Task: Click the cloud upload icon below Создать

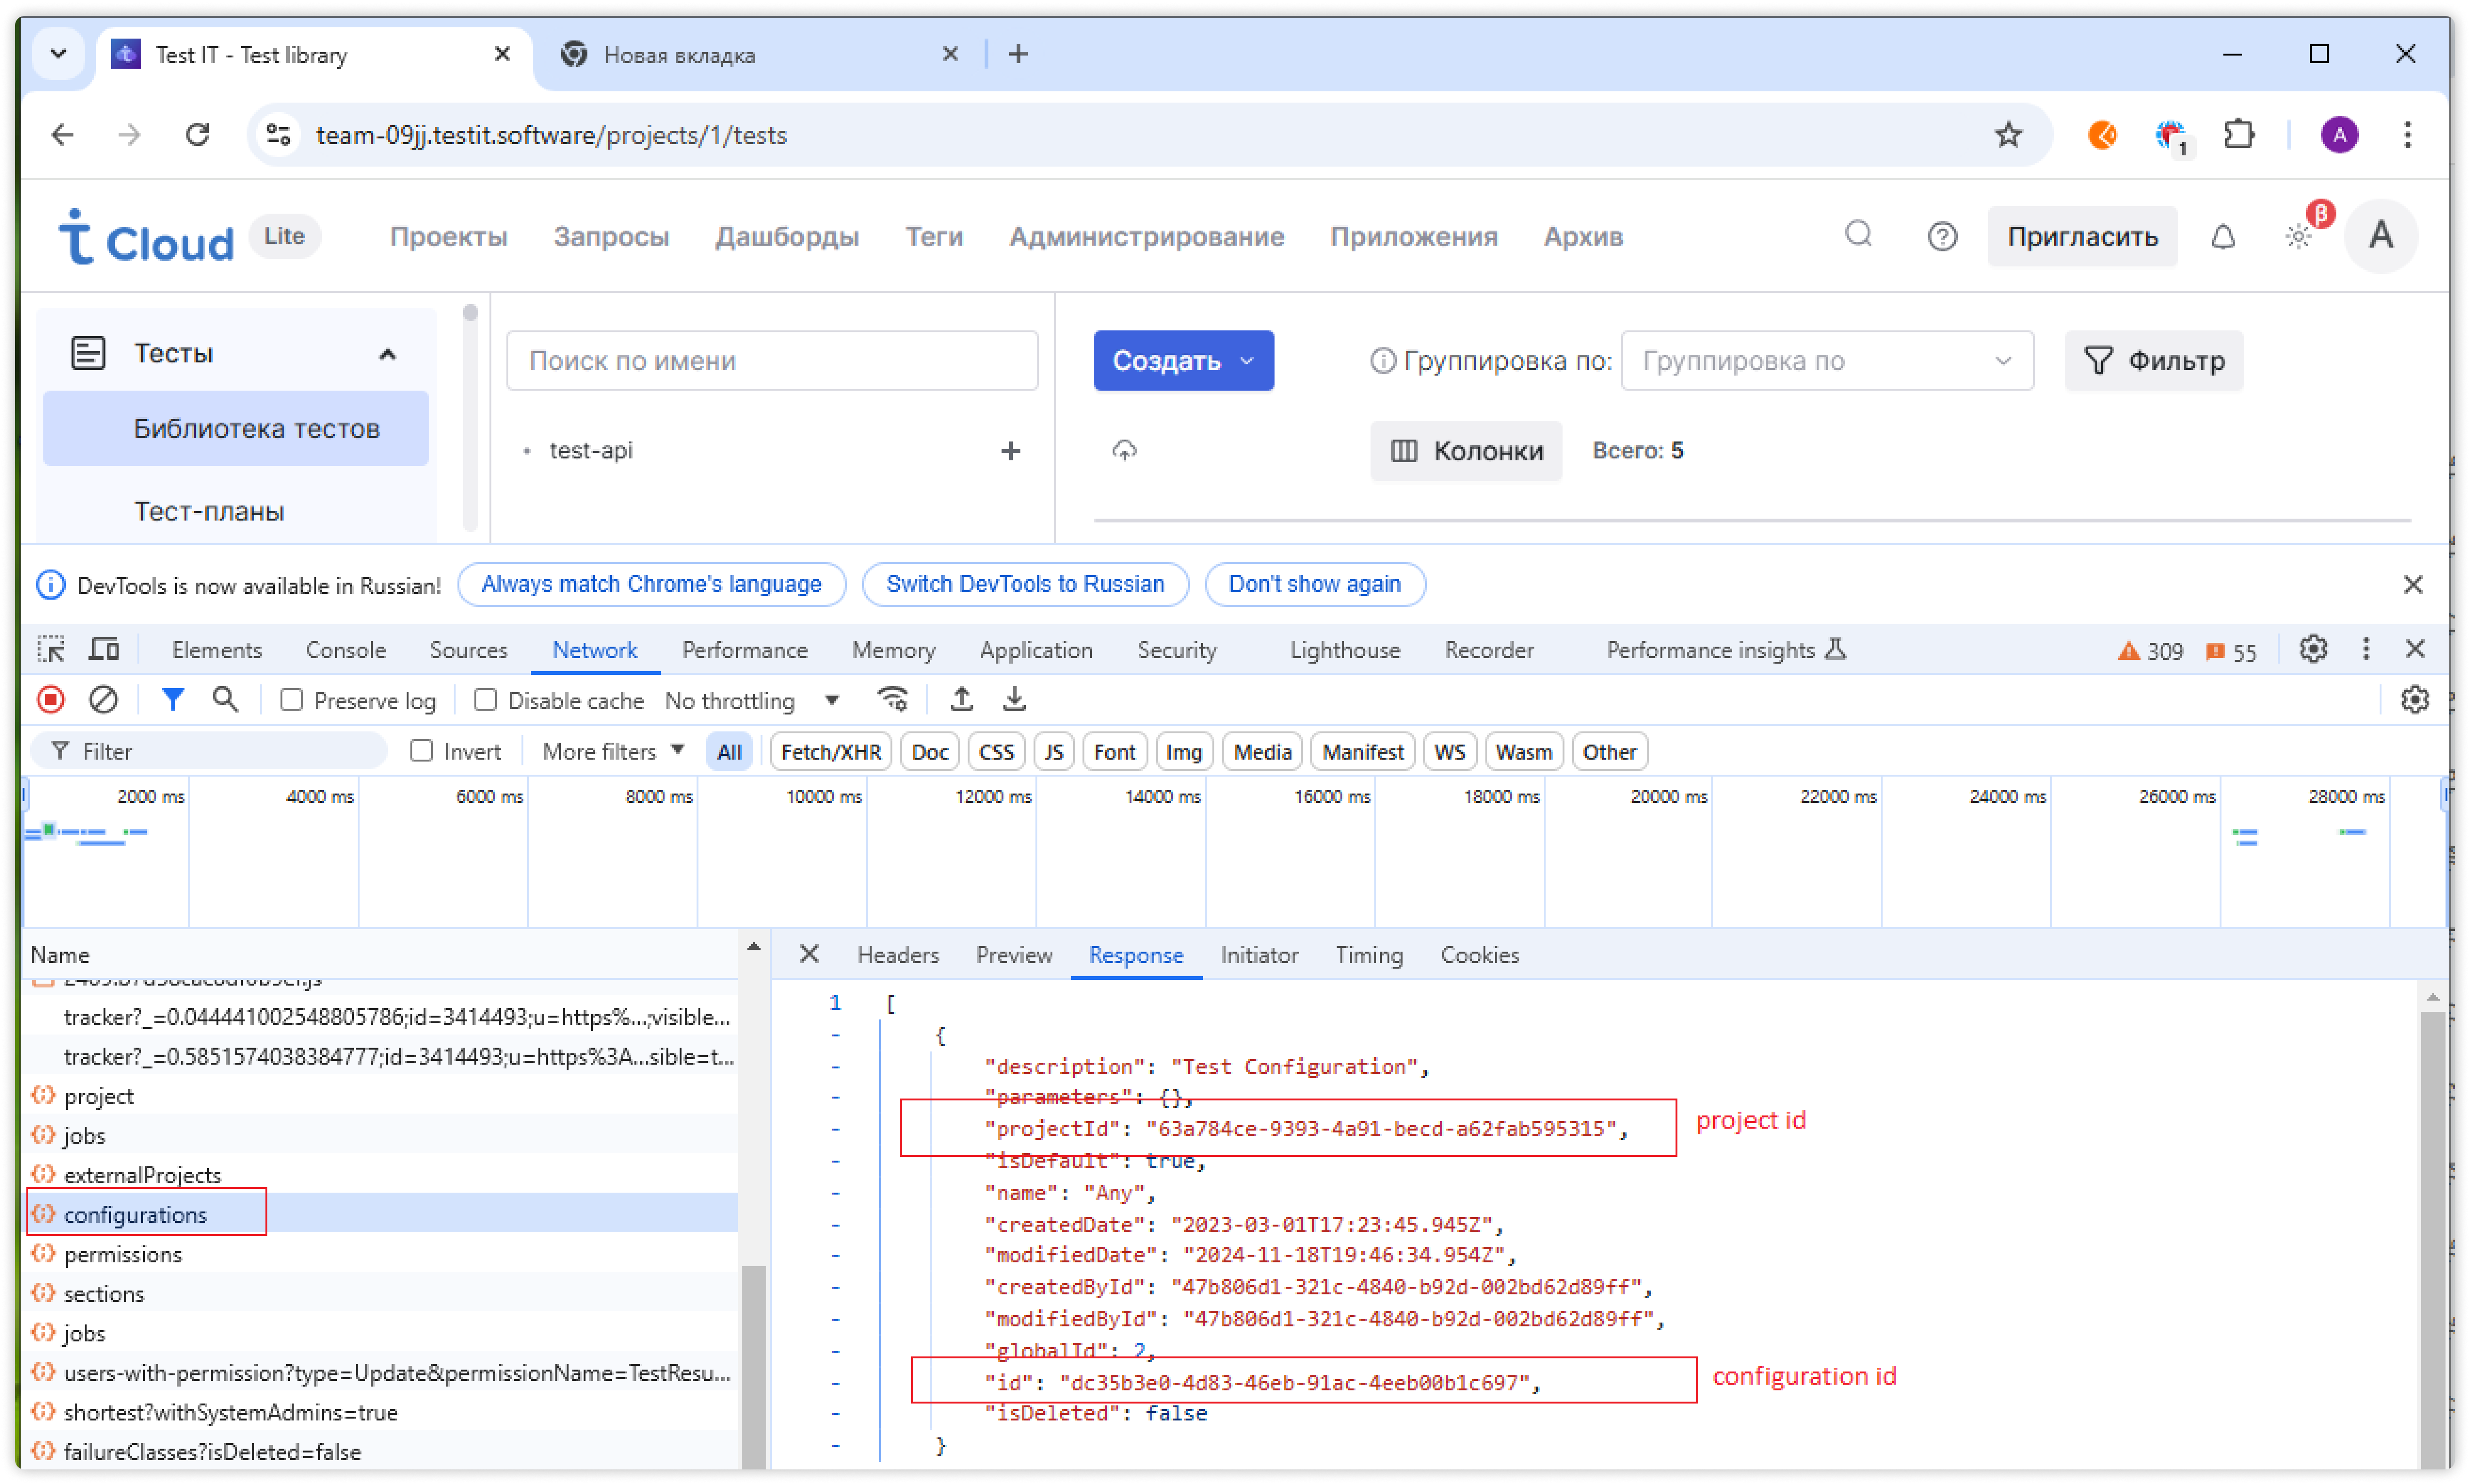Action: pos(1125,451)
